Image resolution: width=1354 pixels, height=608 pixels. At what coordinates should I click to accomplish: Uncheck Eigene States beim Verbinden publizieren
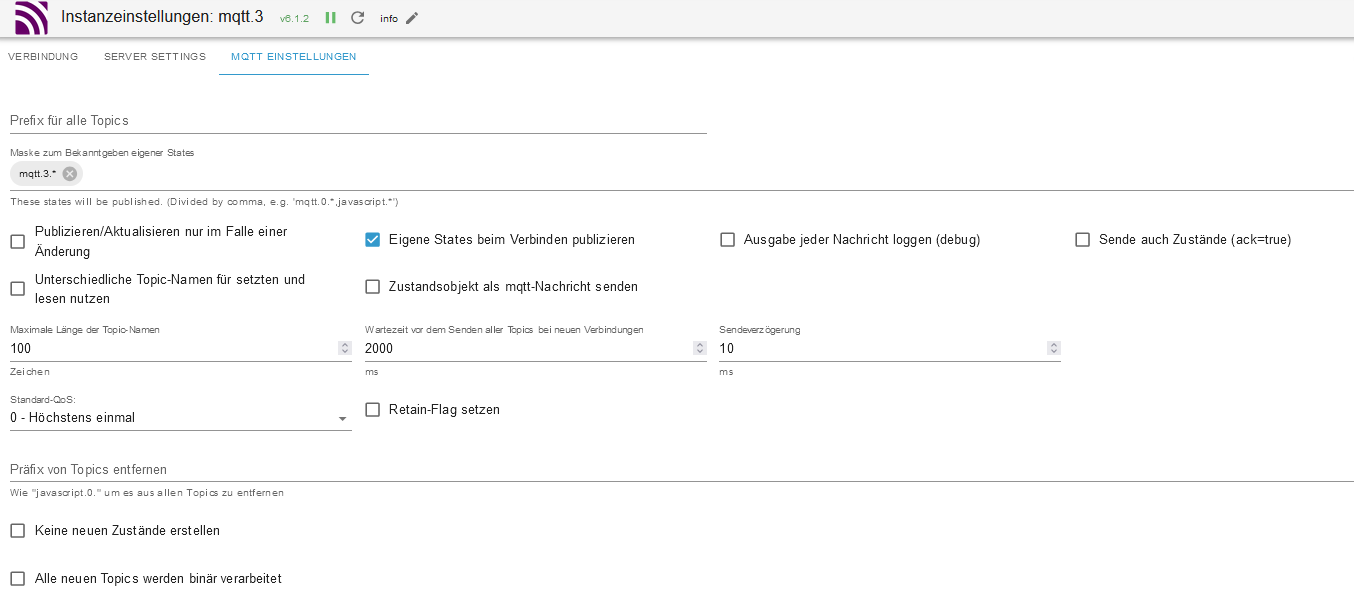tap(373, 240)
